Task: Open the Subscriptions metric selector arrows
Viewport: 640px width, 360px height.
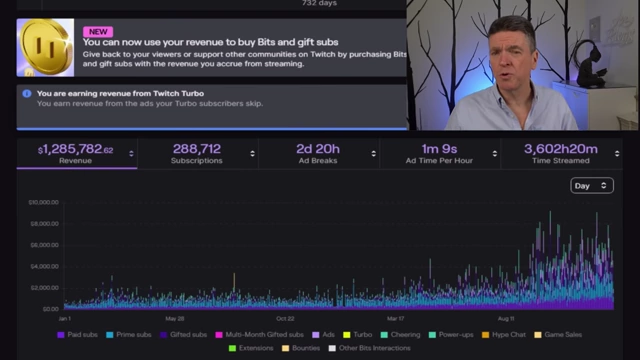Action: click(x=252, y=154)
